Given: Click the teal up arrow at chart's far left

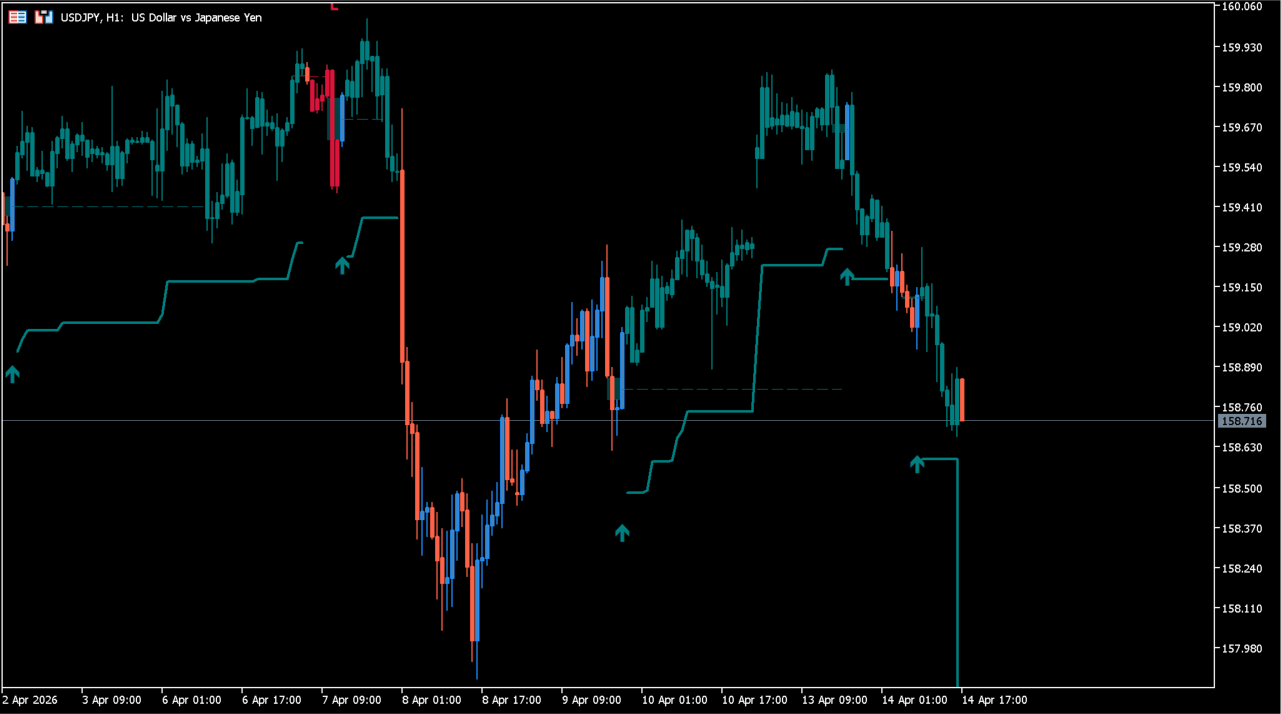Looking at the screenshot, I should tap(12, 374).
